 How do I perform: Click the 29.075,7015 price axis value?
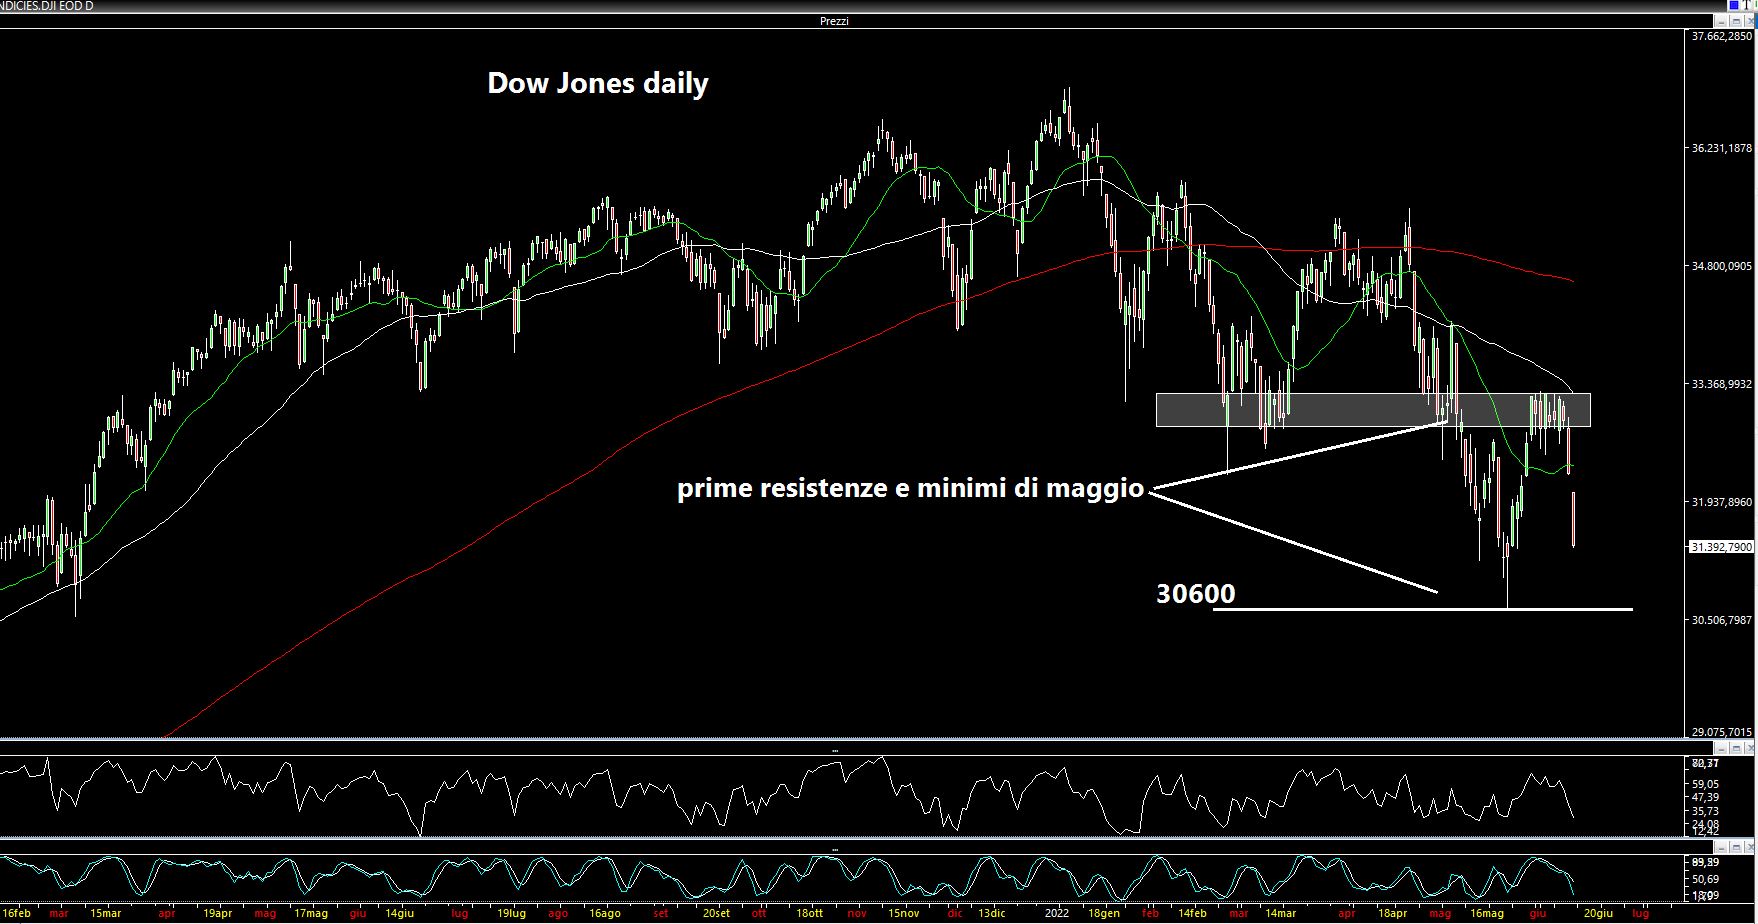click(1721, 732)
